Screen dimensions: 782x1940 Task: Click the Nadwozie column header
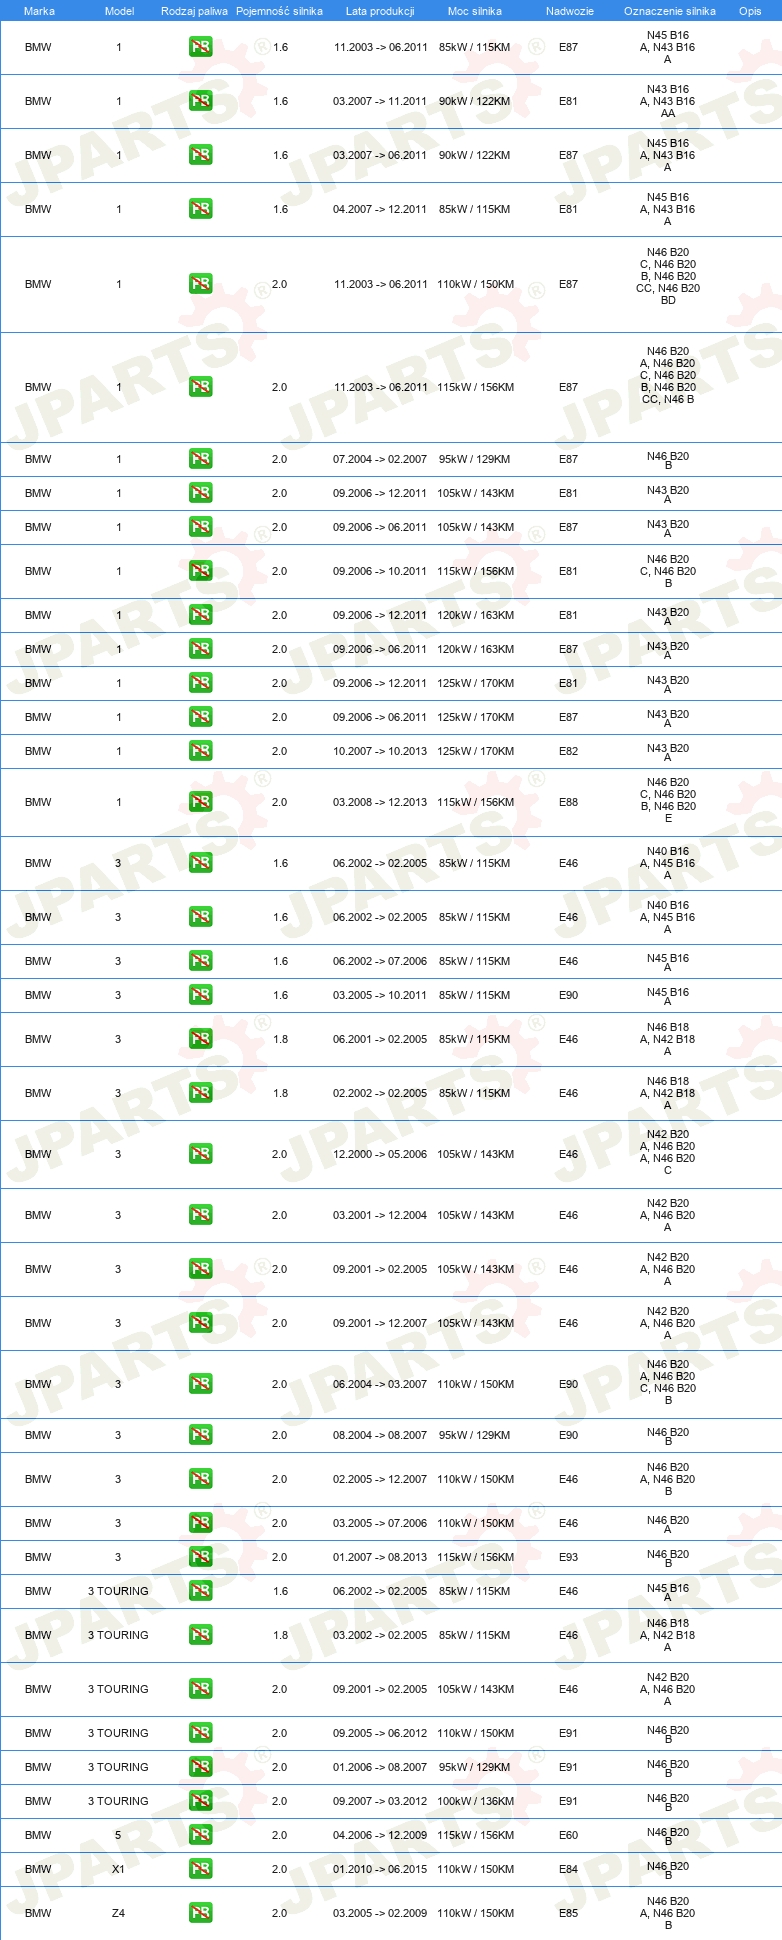click(x=570, y=11)
